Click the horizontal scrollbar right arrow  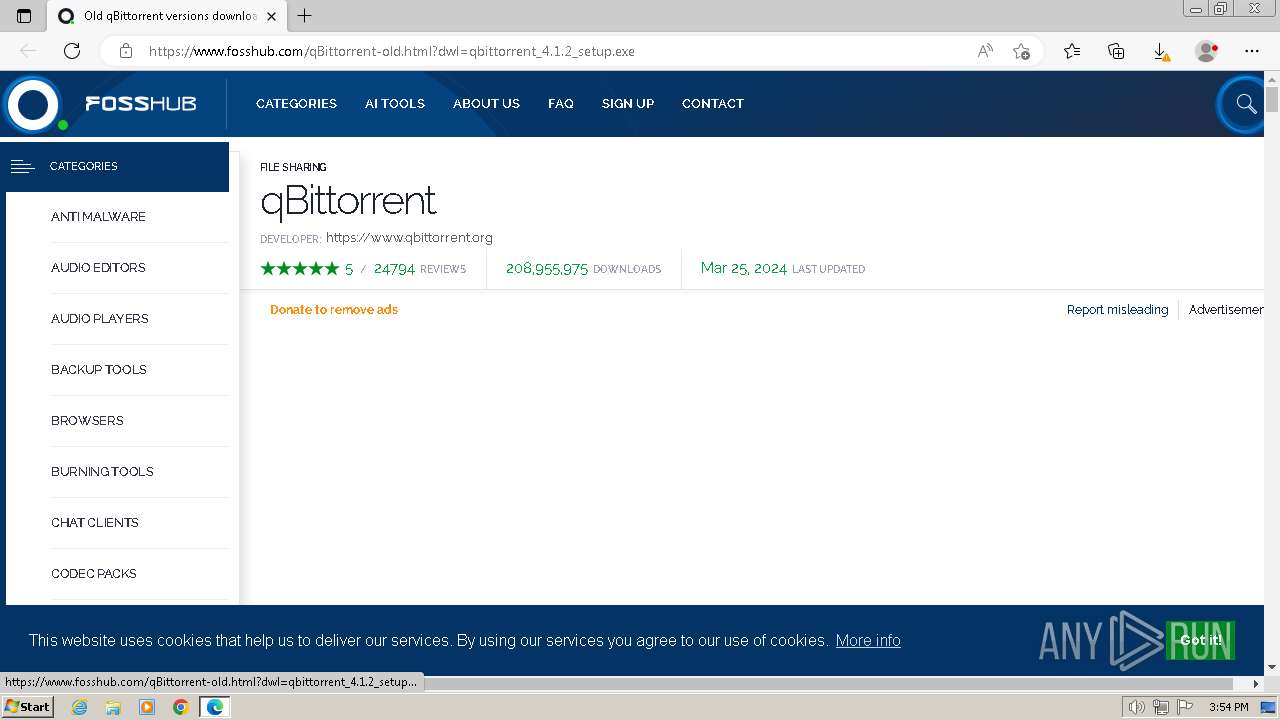point(1257,684)
